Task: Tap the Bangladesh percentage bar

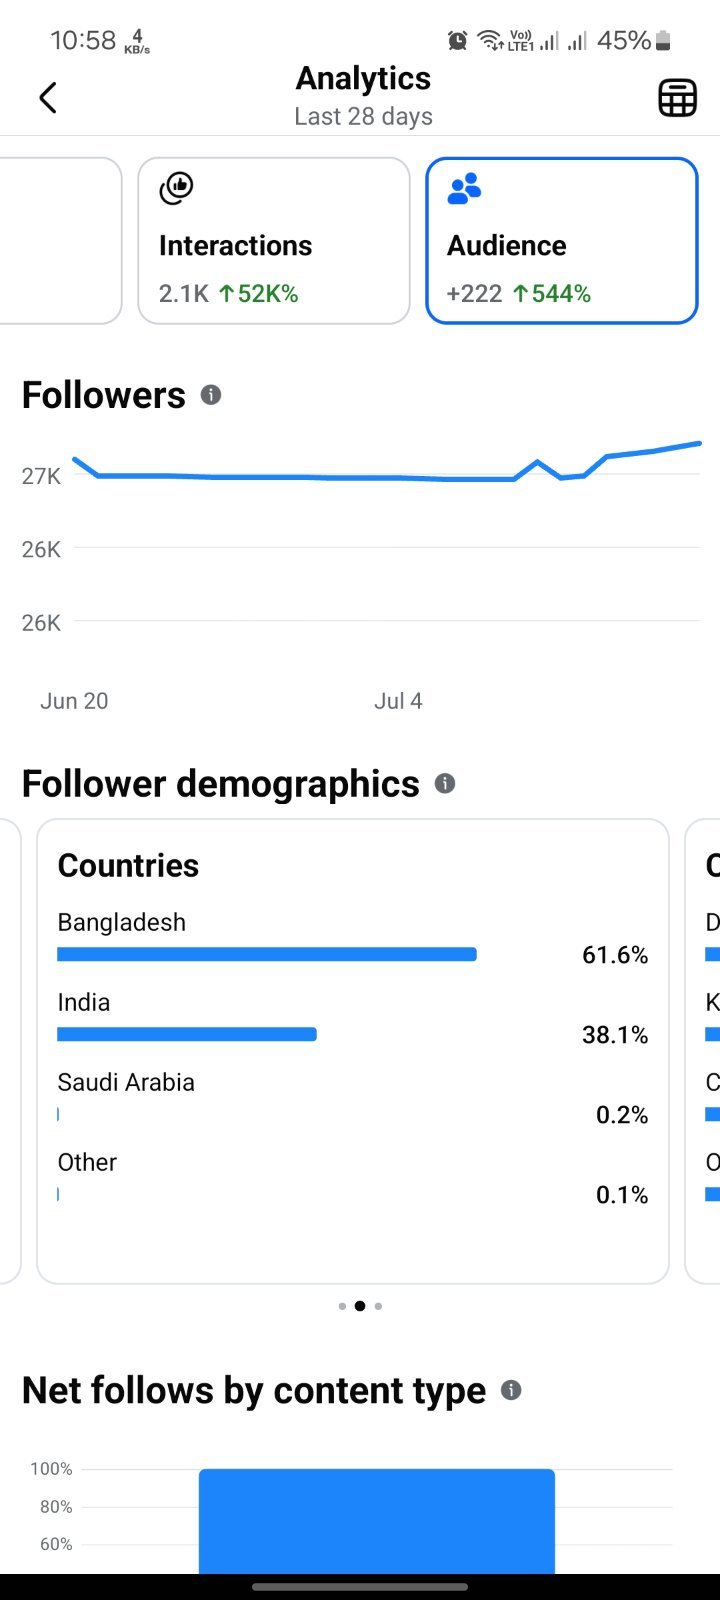Action: tap(267, 955)
